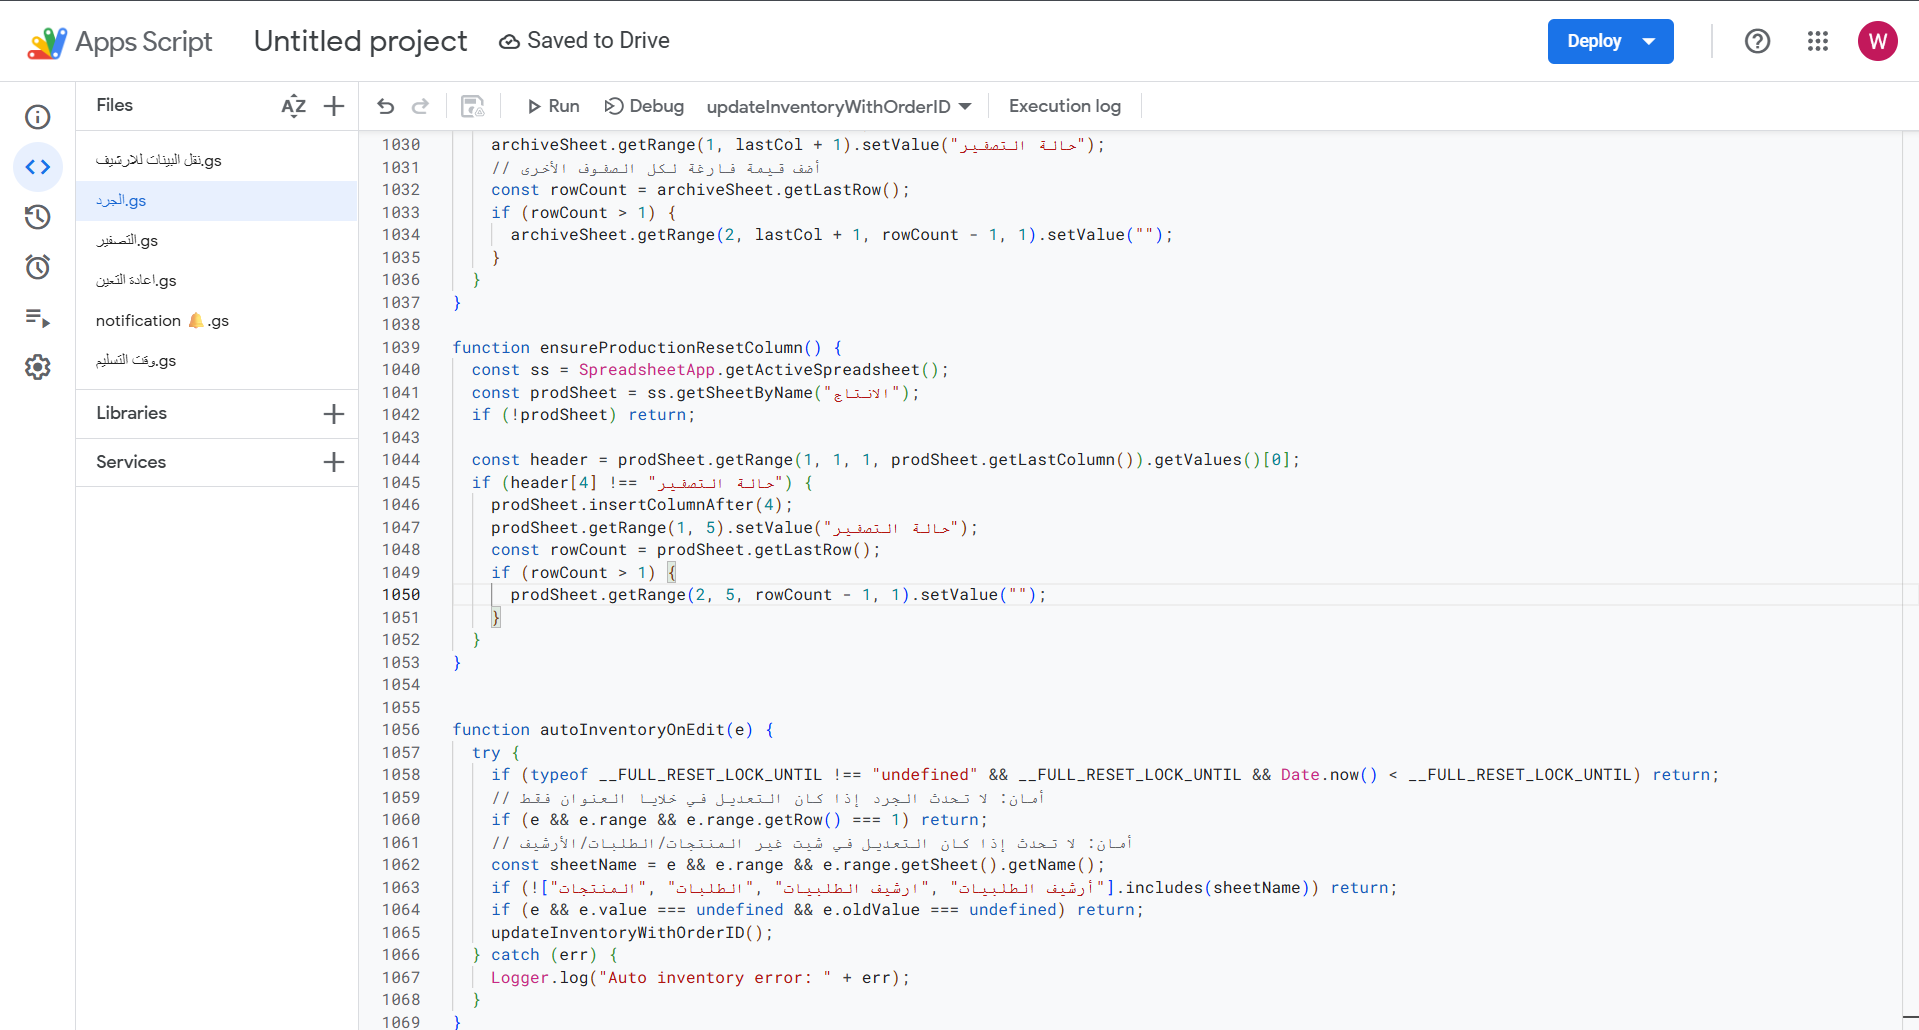
Task: Open the Triggers alarm clock icon
Action: tap(38, 267)
